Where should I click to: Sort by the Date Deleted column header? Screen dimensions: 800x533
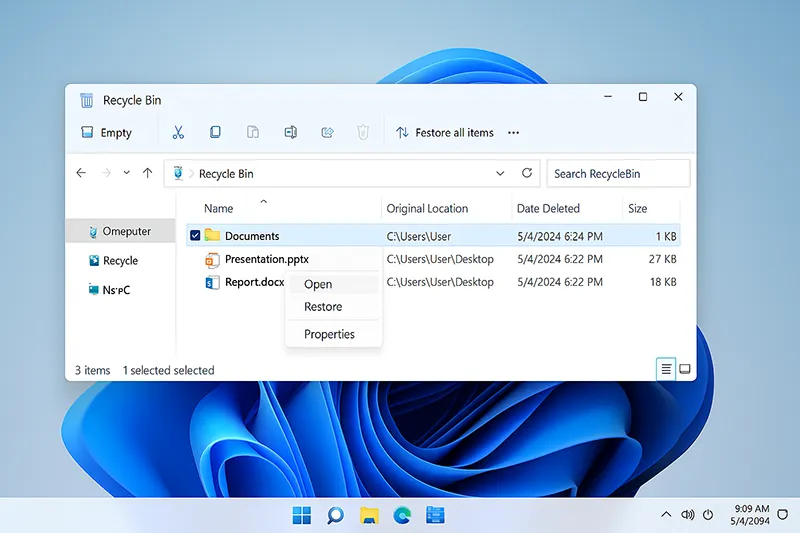click(548, 208)
